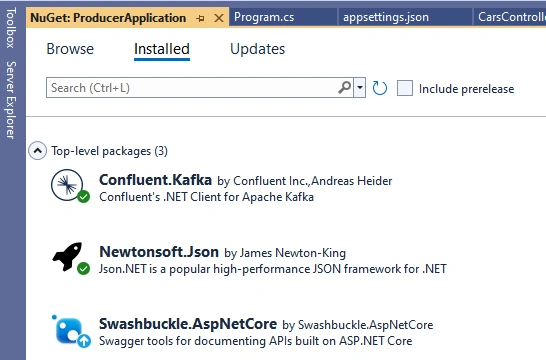The height and width of the screenshot is (360, 546).
Task: Select the Confluent.Kafka package name
Action: pos(155,180)
